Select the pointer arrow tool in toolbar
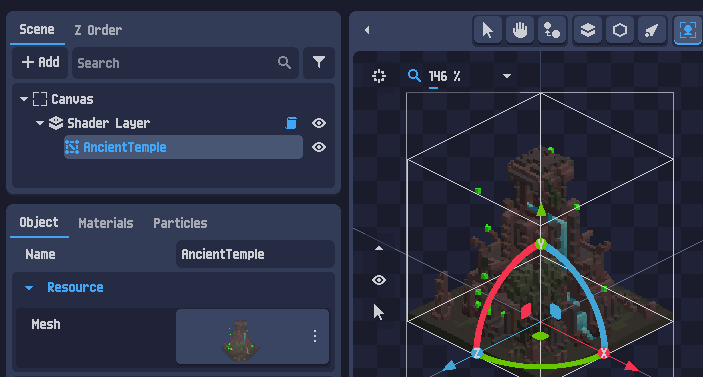The height and width of the screenshot is (377, 703). 488,30
